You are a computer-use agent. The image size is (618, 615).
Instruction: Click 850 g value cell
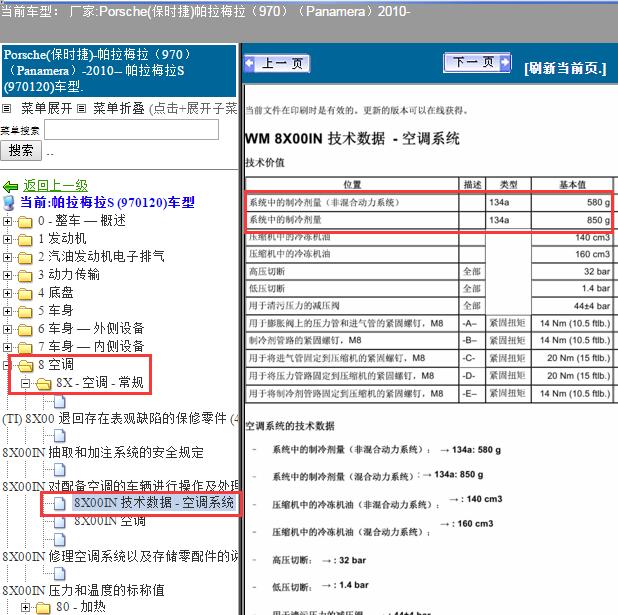571,220
